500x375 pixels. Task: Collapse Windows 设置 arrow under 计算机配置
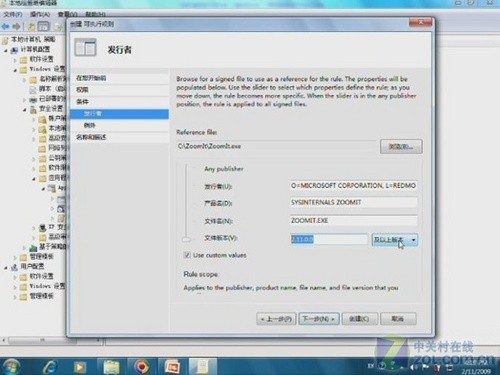tap(15, 70)
